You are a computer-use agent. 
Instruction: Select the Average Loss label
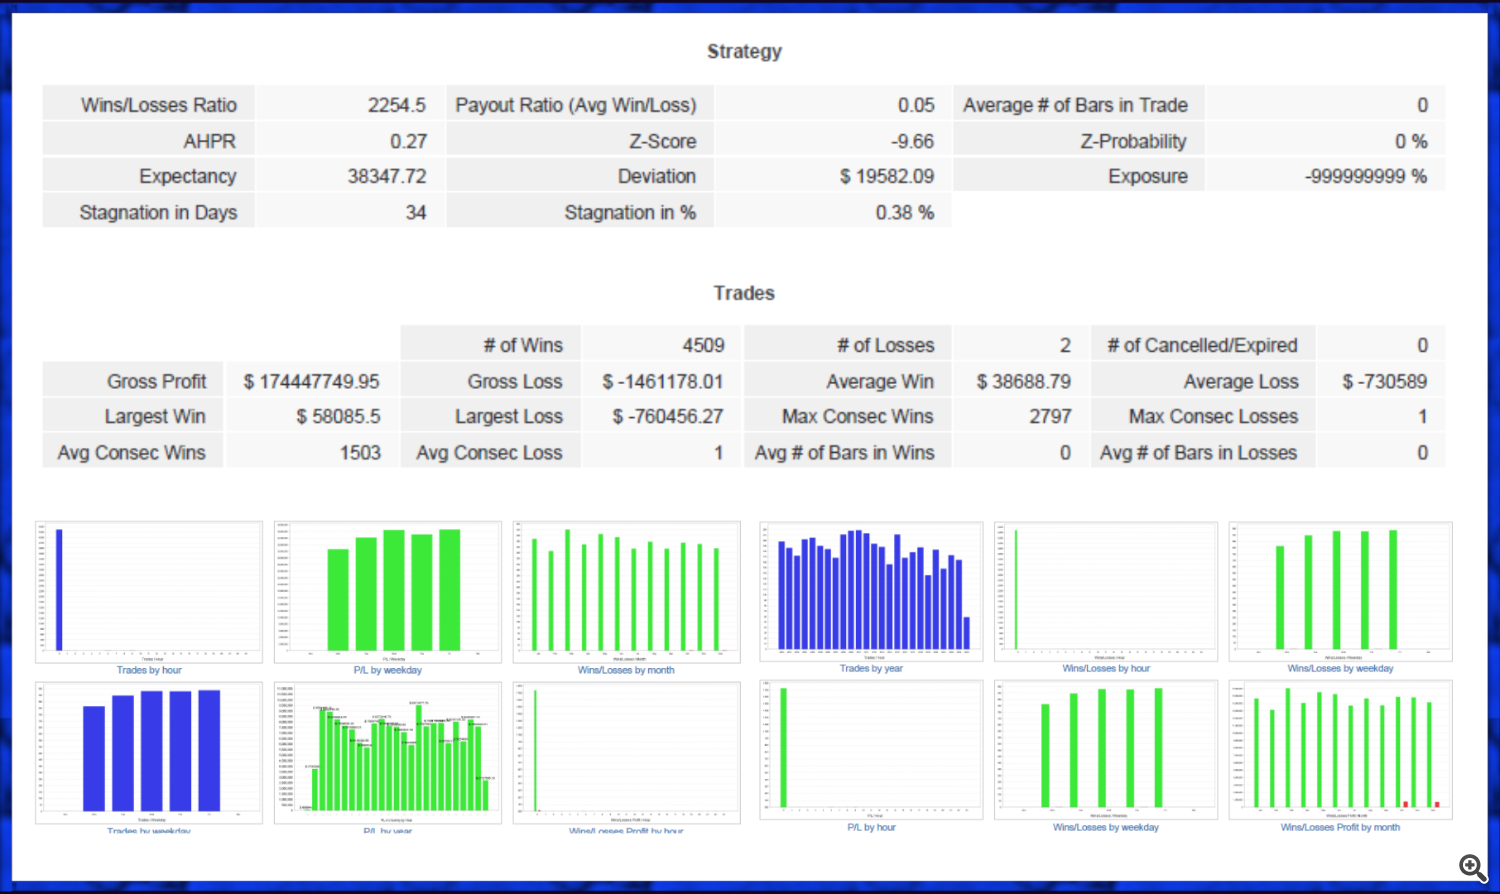point(1241,381)
